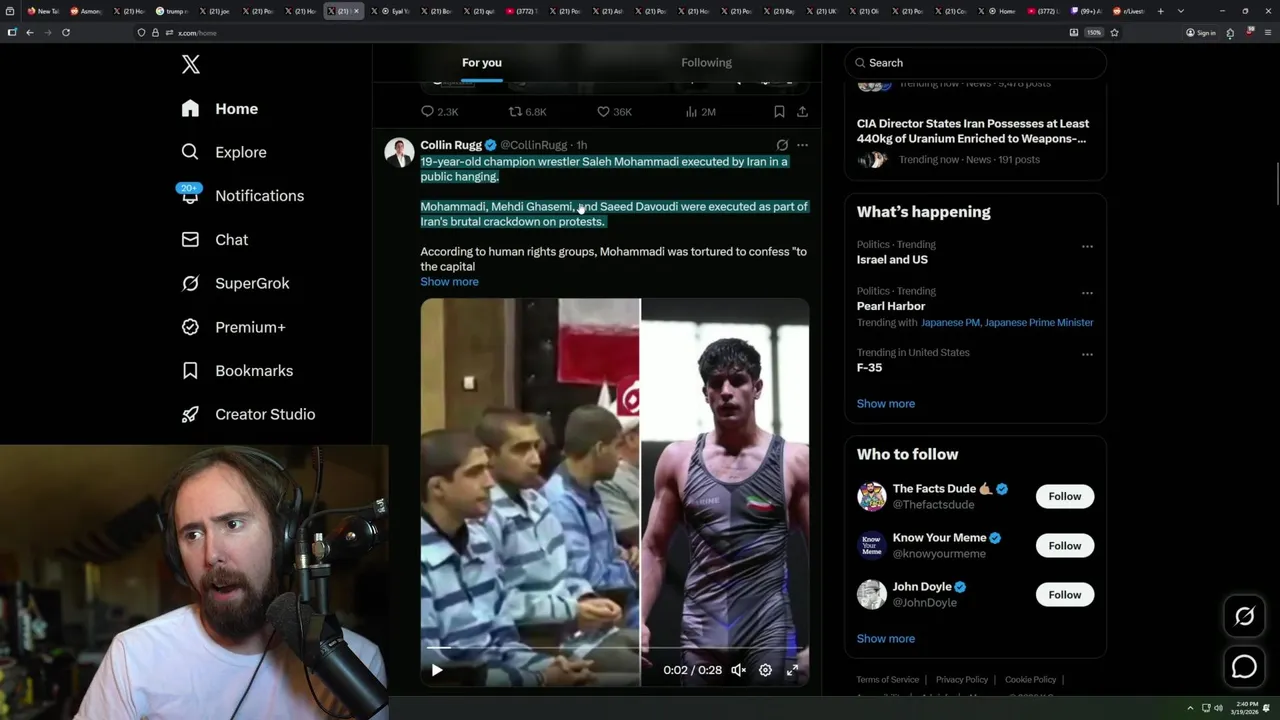This screenshot has height=720, width=1280.
Task: Follow The Facts Dude
Action: (x=1065, y=497)
